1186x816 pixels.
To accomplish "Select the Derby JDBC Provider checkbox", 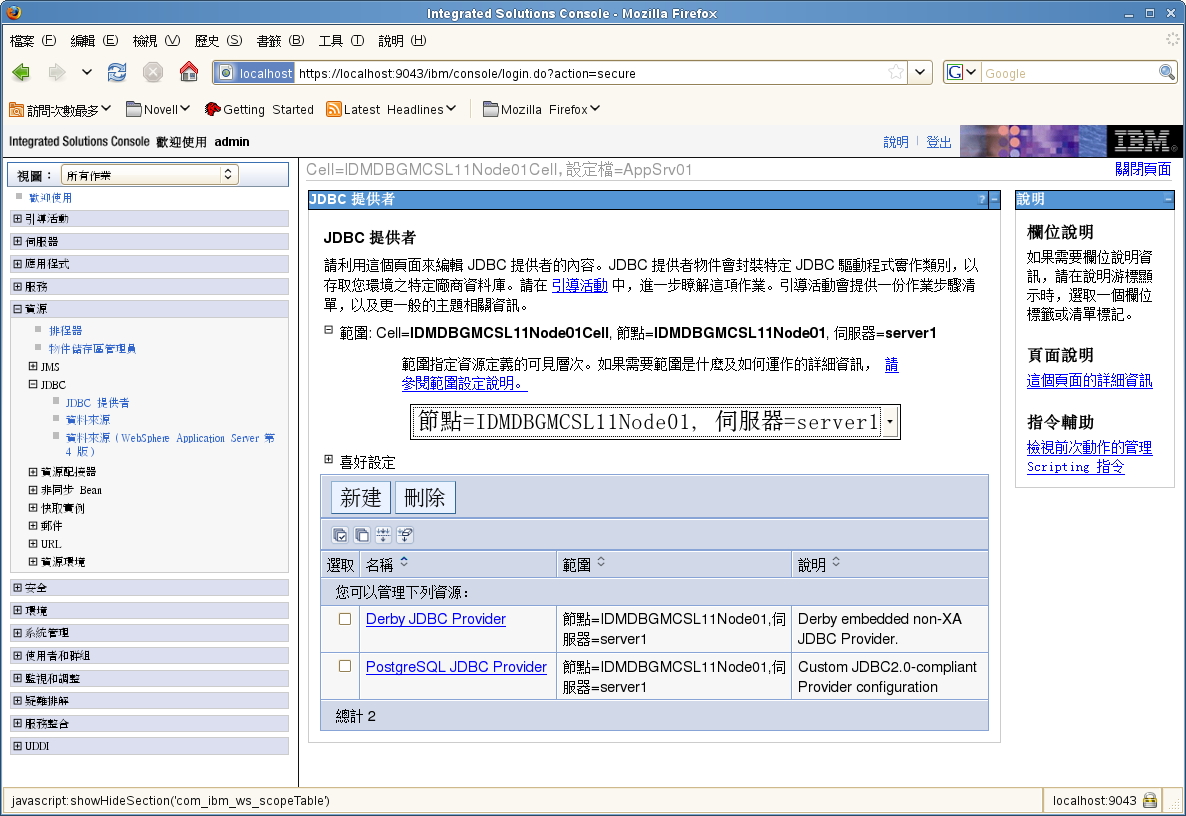I will [345, 619].
